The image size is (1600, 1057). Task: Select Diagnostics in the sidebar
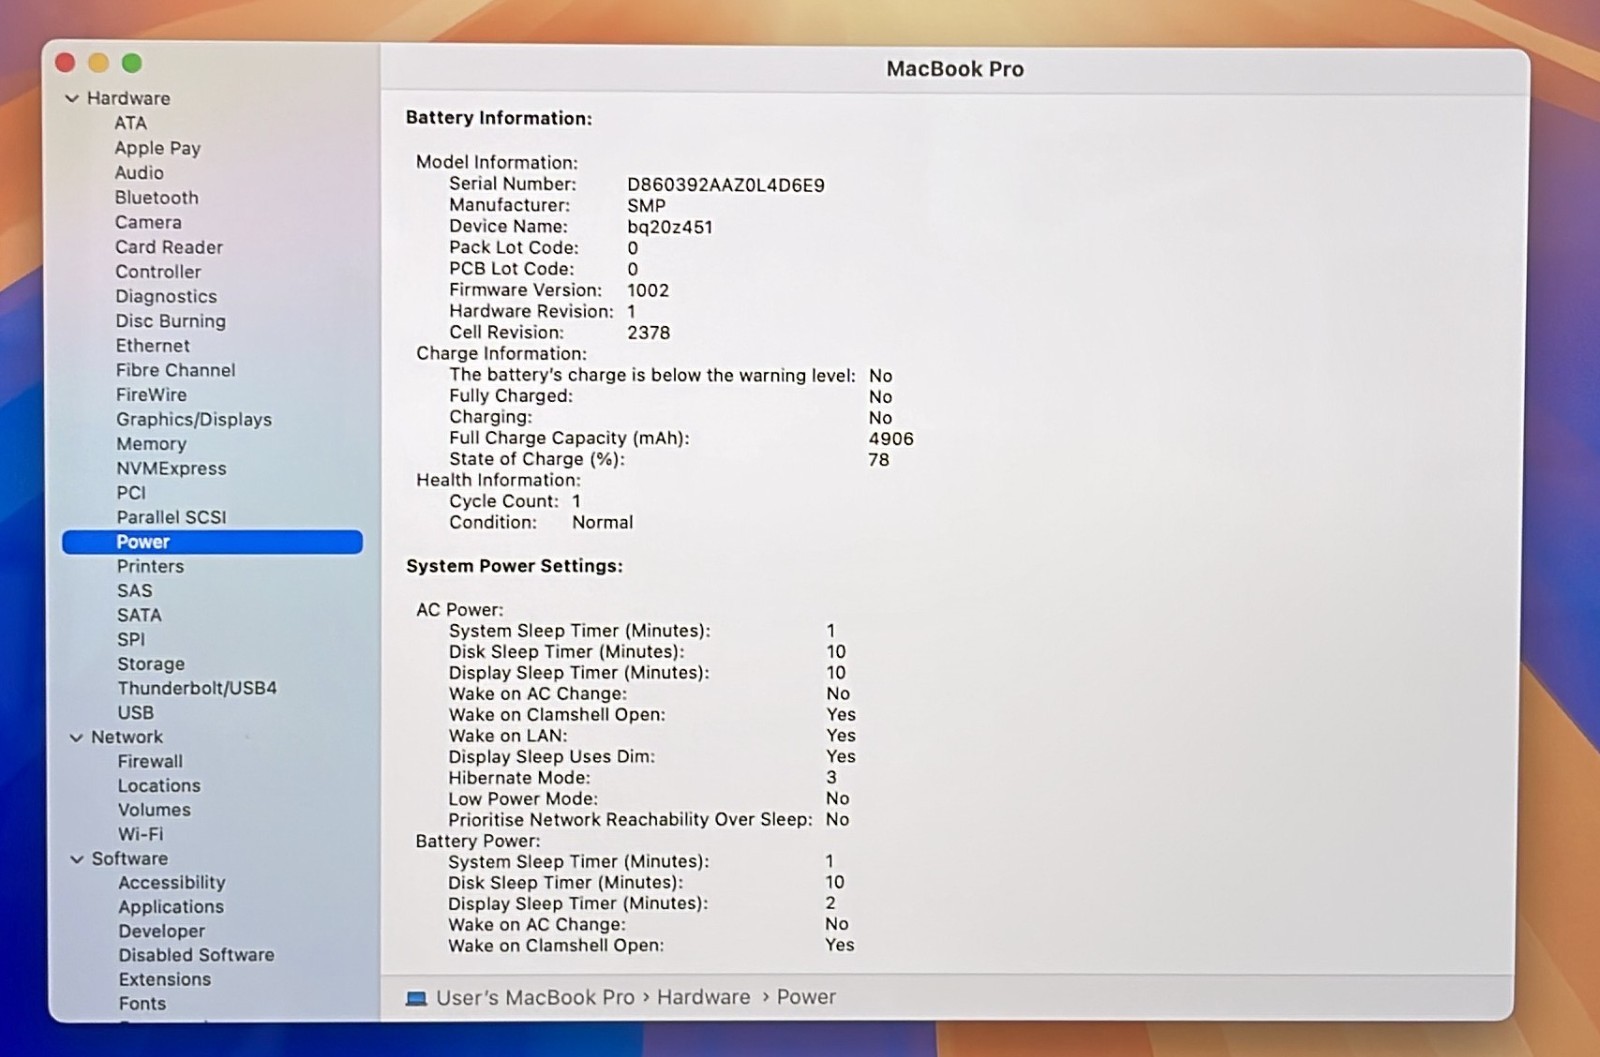(165, 296)
